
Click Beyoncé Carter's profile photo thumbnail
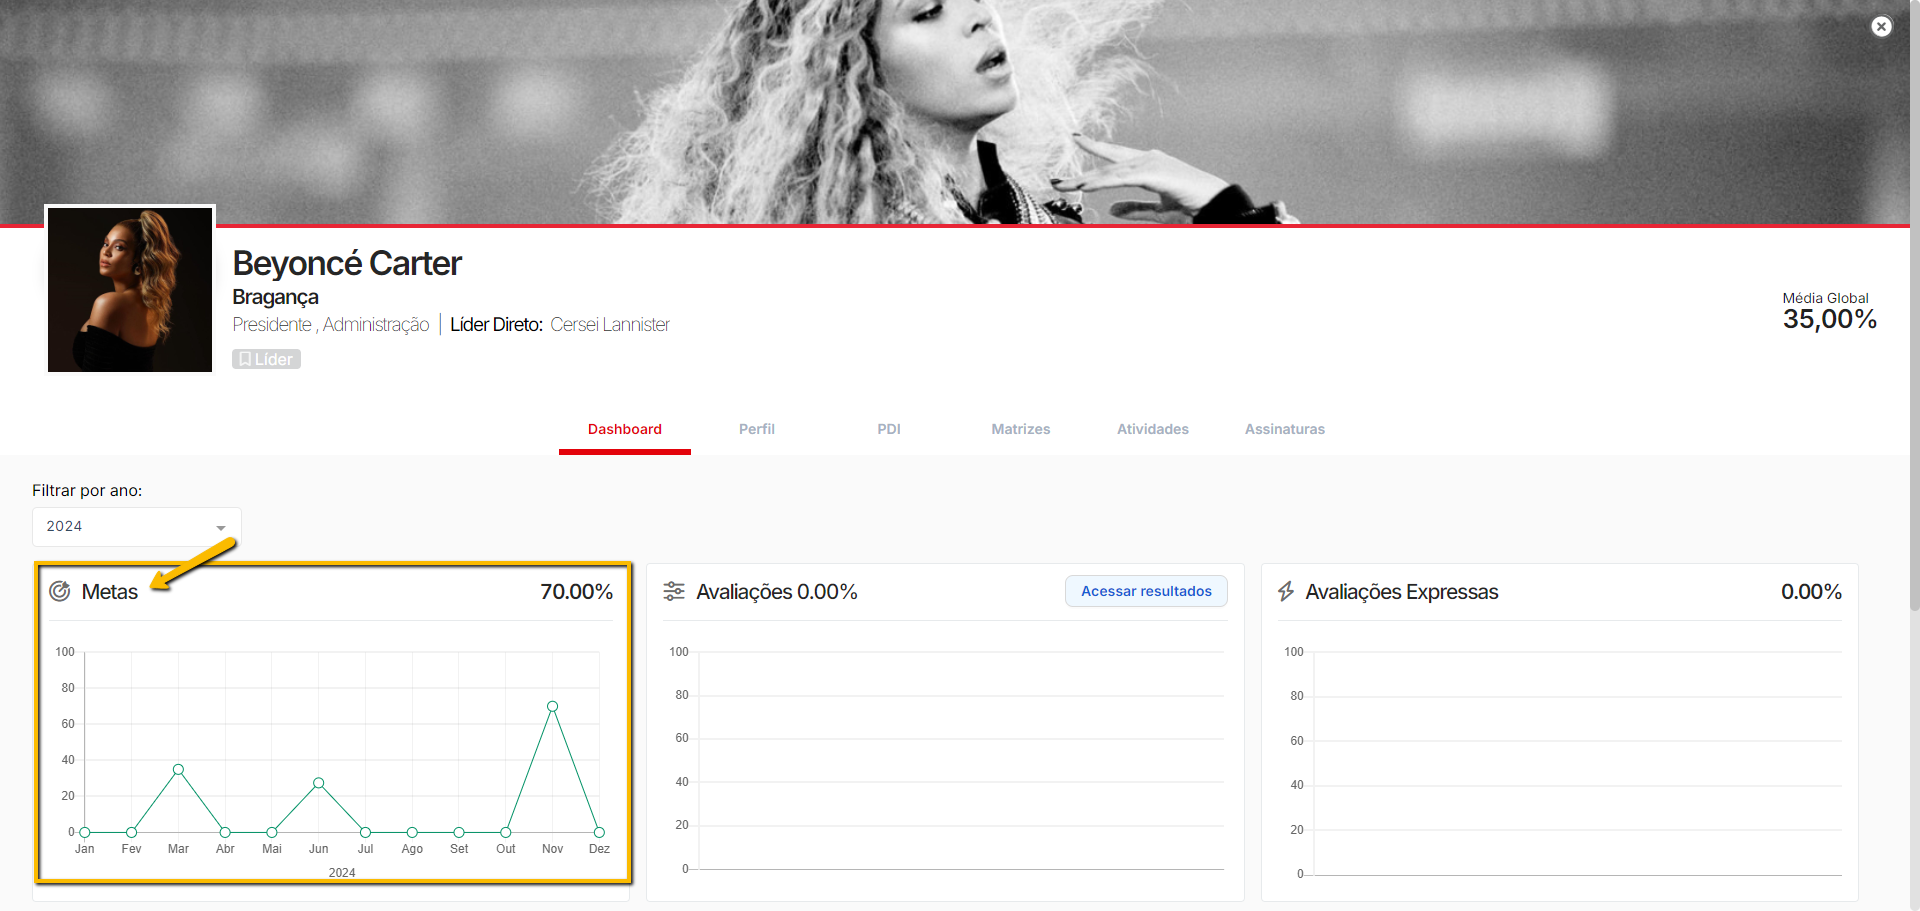coord(130,289)
